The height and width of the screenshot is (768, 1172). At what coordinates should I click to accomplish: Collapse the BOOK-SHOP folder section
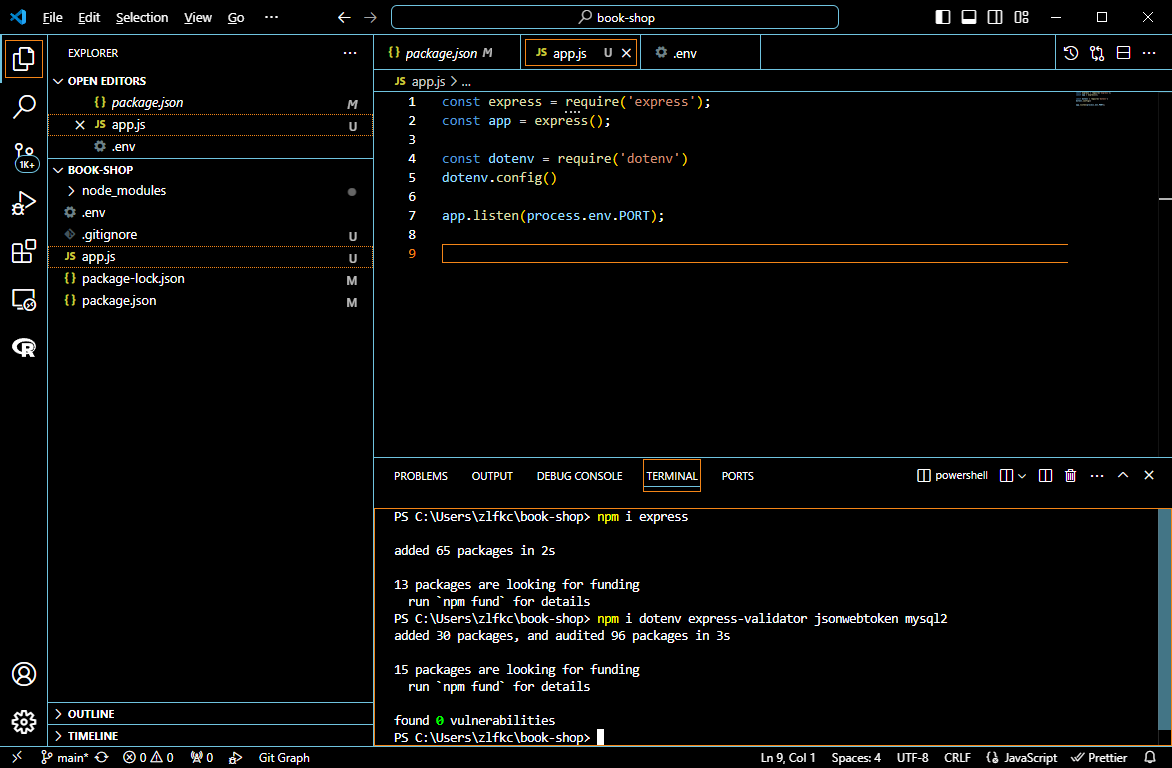[58, 170]
